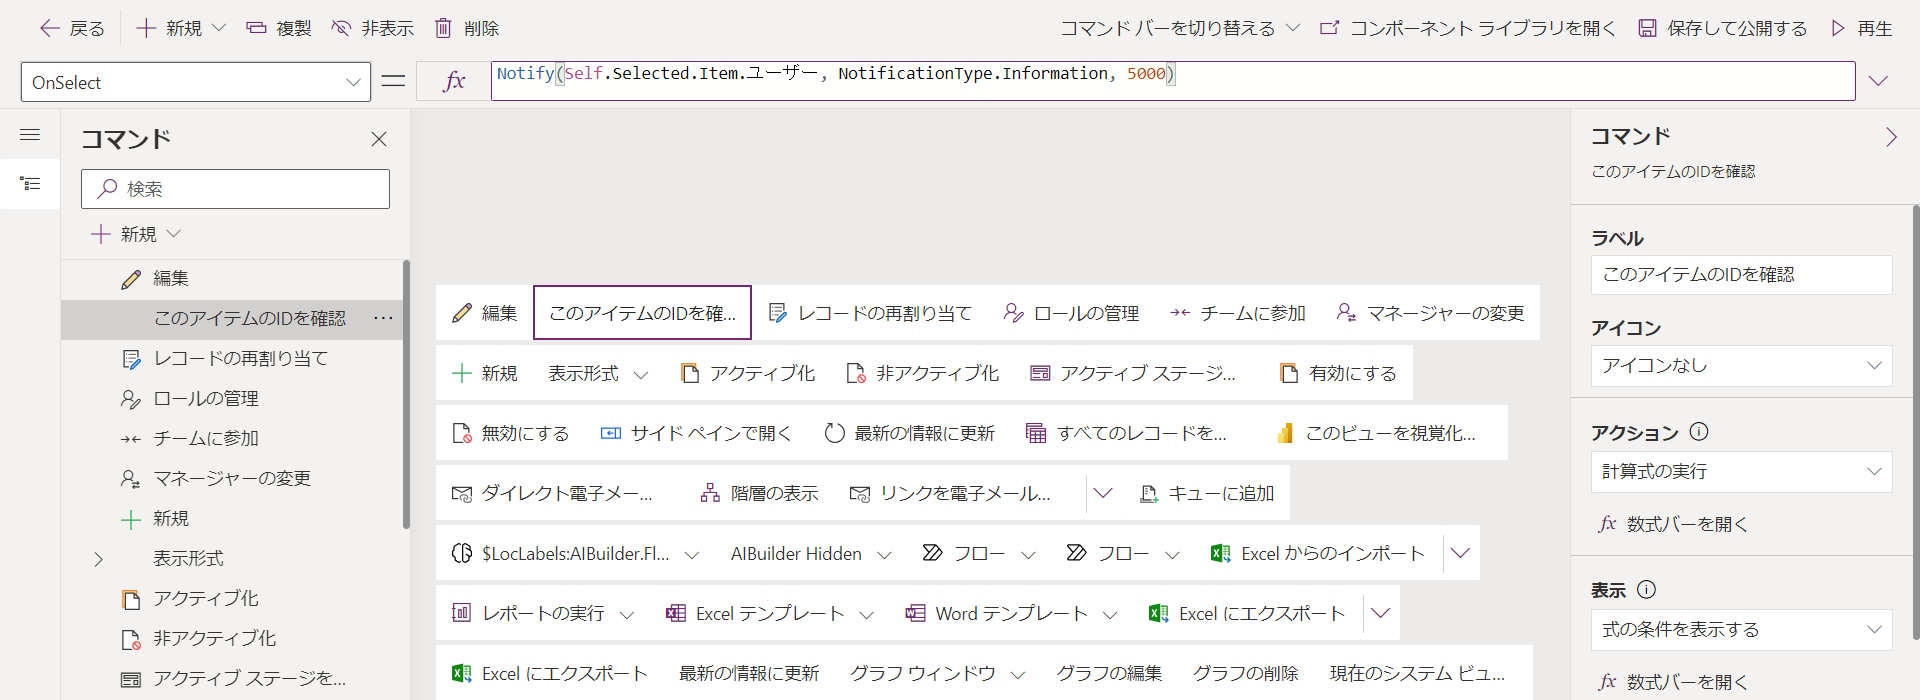Open more options for このアイテムのIDを確認

pos(384,318)
